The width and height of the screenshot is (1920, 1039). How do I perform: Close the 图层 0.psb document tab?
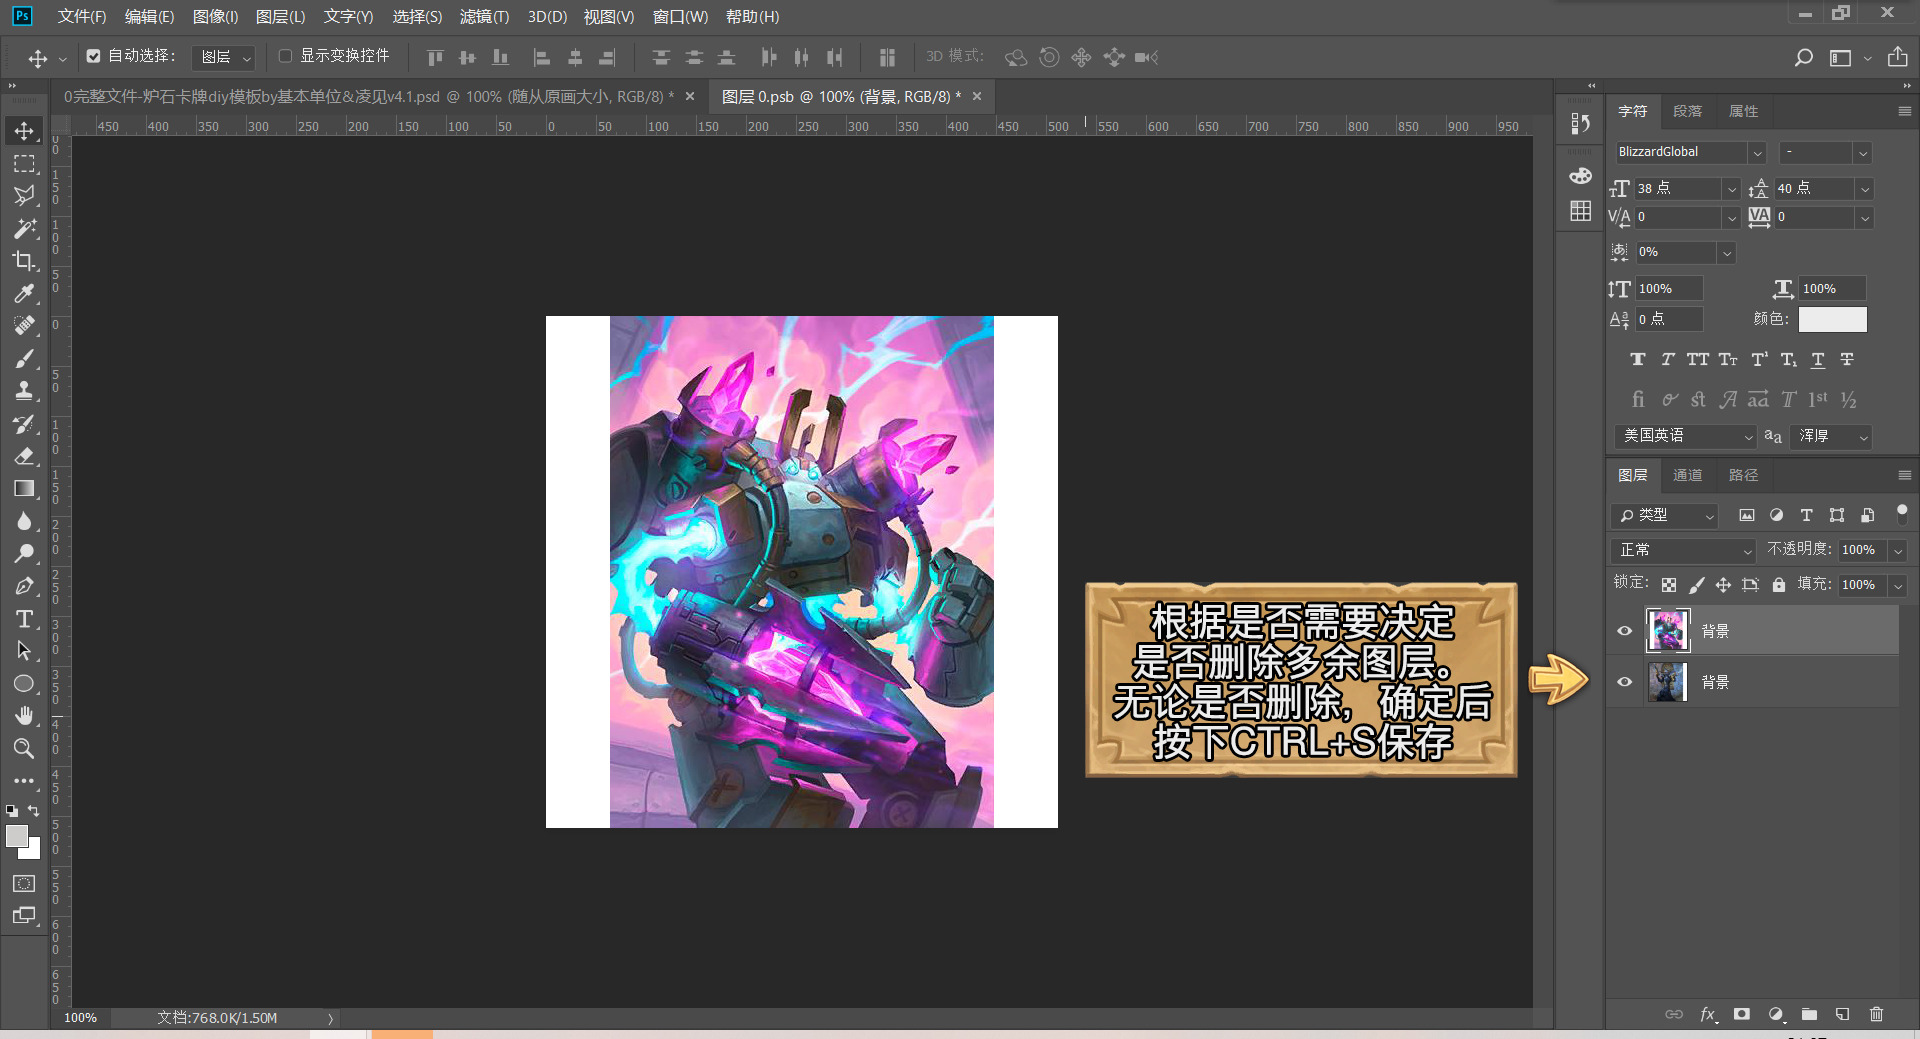[x=977, y=96]
